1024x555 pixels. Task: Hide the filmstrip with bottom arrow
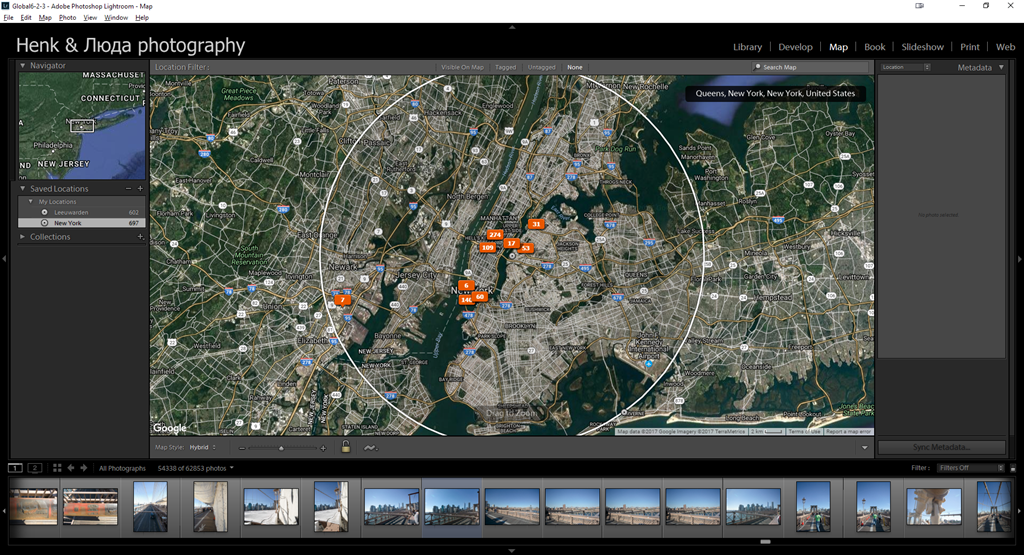(512, 551)
